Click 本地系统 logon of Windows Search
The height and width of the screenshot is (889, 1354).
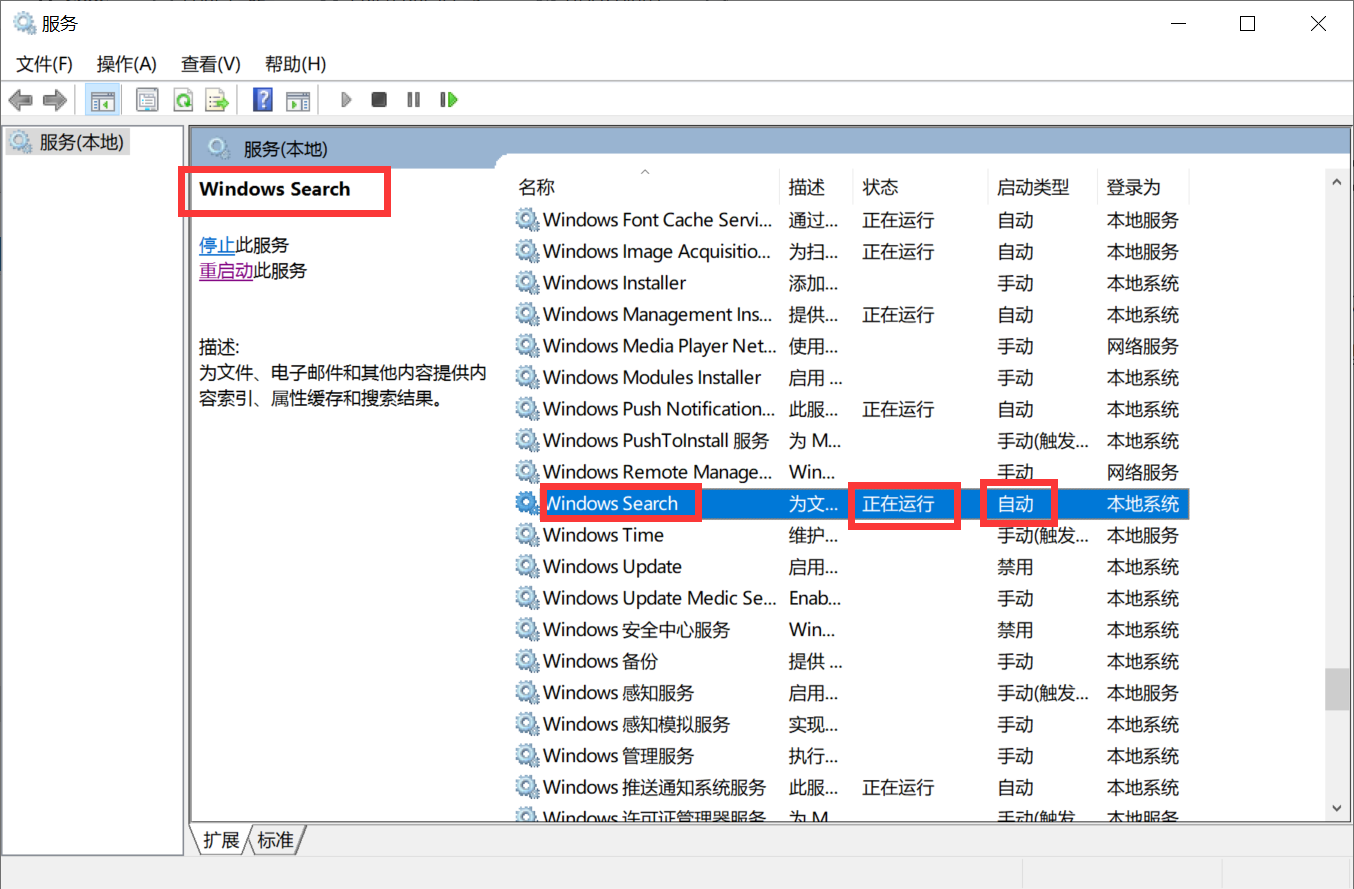(x=1142, y=504)
